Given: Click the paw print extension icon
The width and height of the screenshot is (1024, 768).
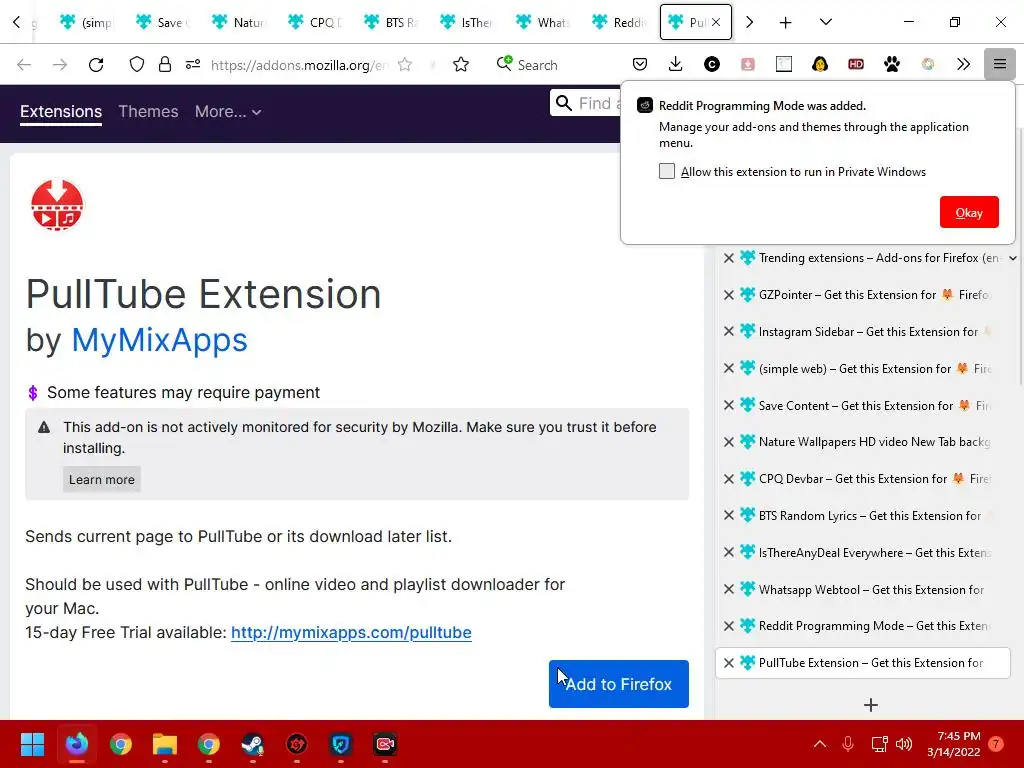Looking at the screenshot, I should (x=891, y=64).
